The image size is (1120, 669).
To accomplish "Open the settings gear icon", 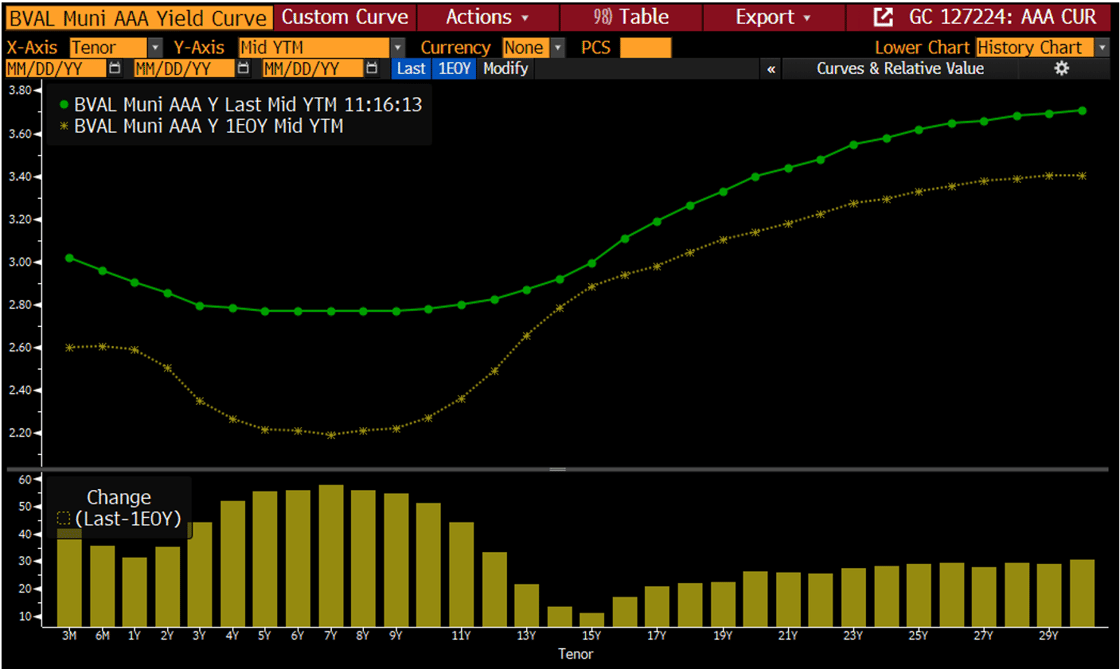I will click(1061, 69).
